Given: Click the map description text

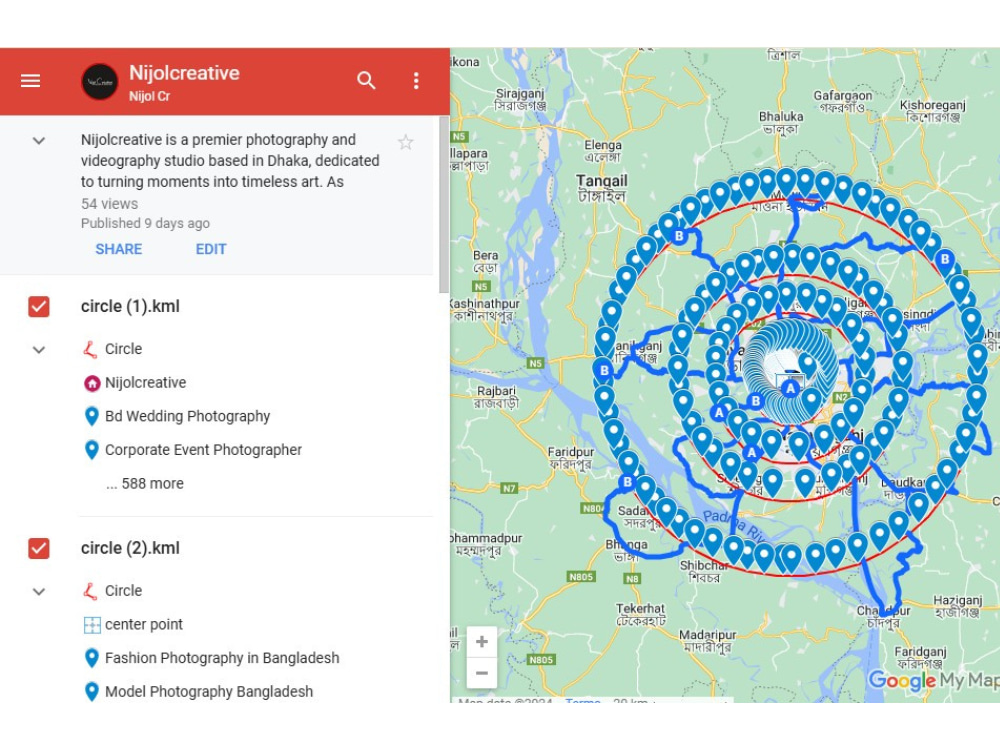Looking at the screenshot, I should point(230,161).
